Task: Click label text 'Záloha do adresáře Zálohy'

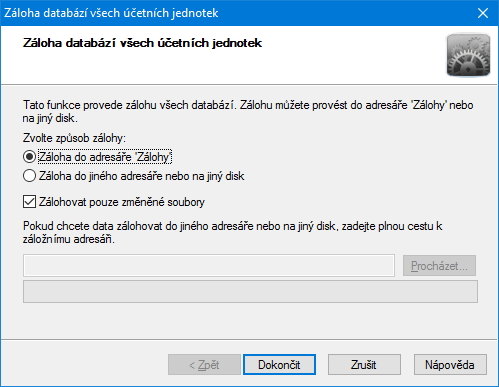Action: pyautogui.click(x=105, y=157)
